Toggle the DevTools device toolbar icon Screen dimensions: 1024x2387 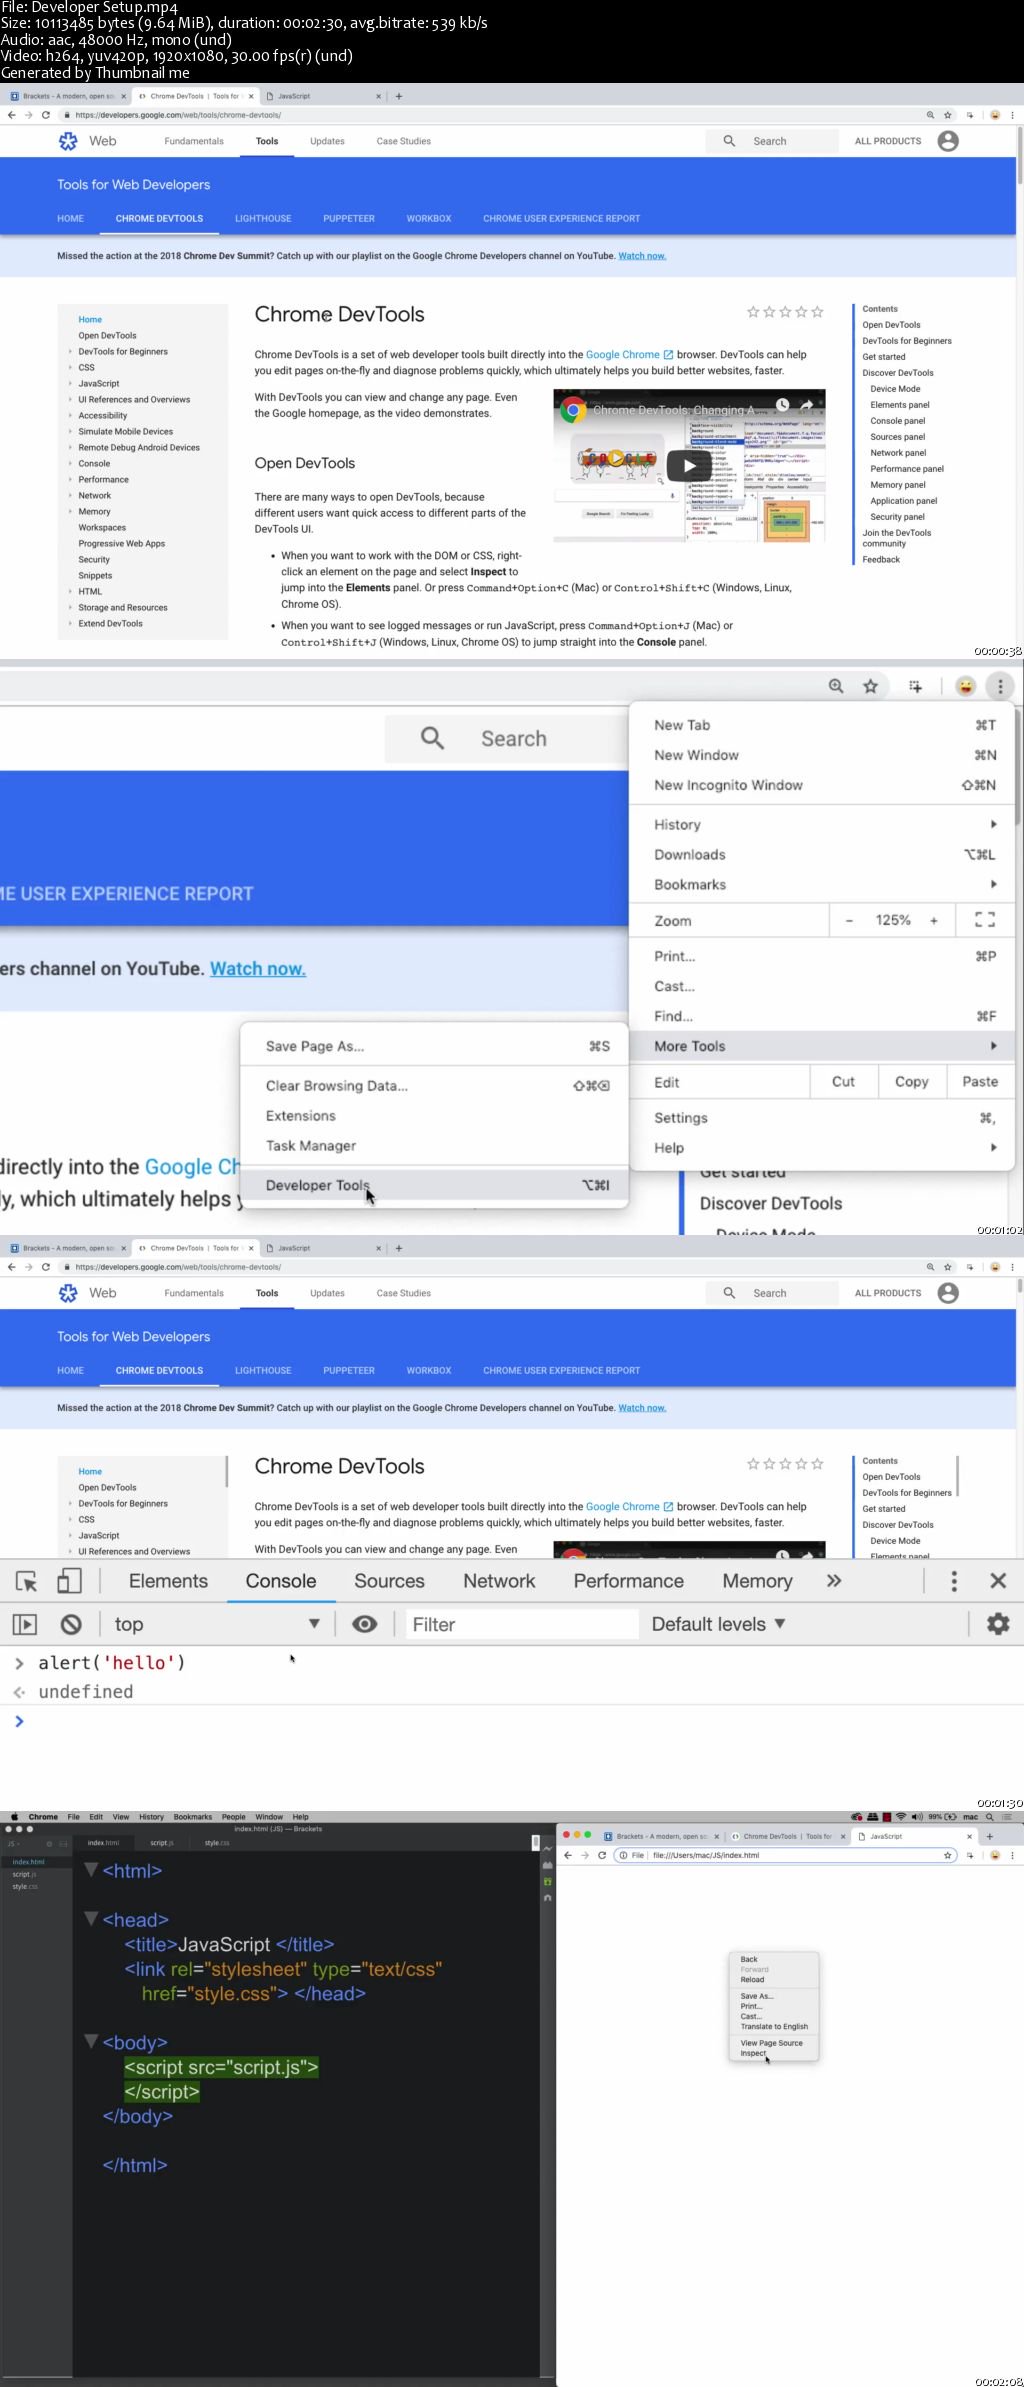pyautogui.click(x=69, y=1581)
